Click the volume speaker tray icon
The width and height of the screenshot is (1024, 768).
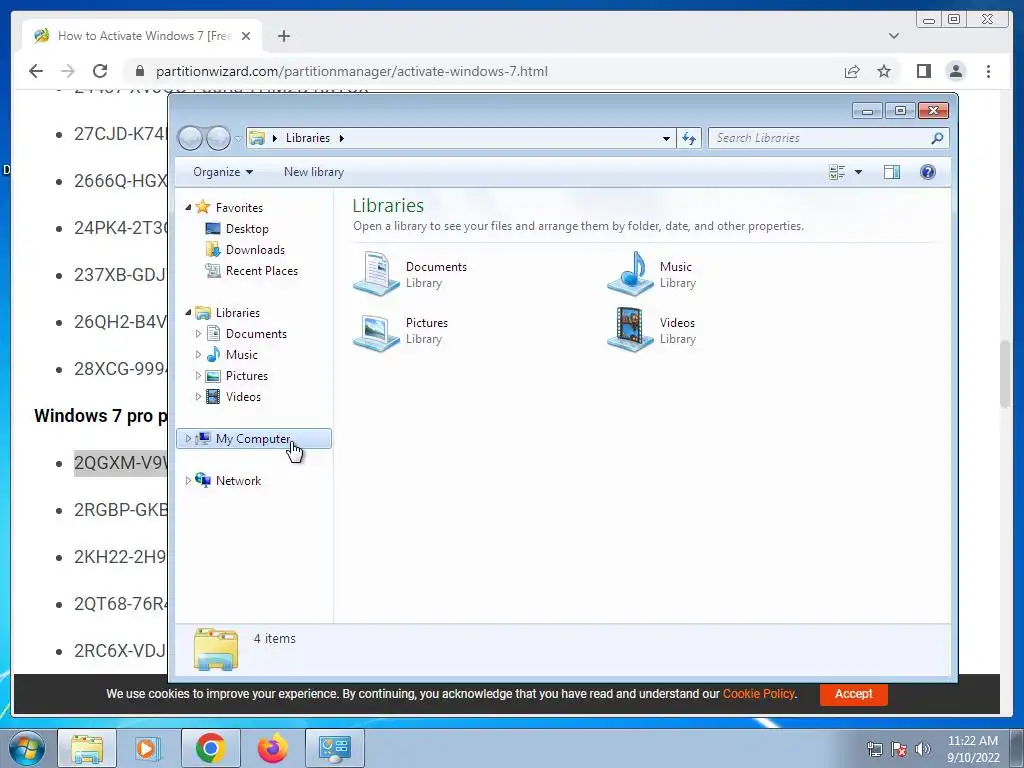[923, 748]
